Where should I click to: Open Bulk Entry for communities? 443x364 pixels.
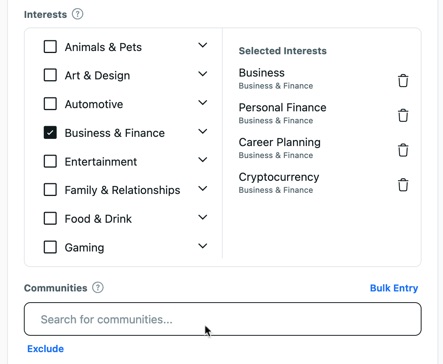point(394,288)
